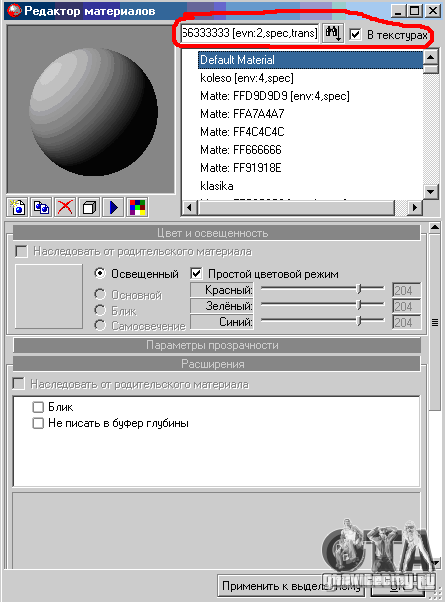Click the blue play arrow icon
This screenshot has height=602, width=445.
tap(113, 208)
